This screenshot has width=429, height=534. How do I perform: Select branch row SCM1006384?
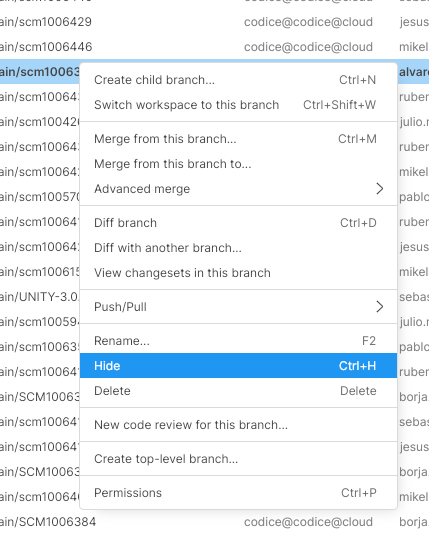(x=214, y=522)
